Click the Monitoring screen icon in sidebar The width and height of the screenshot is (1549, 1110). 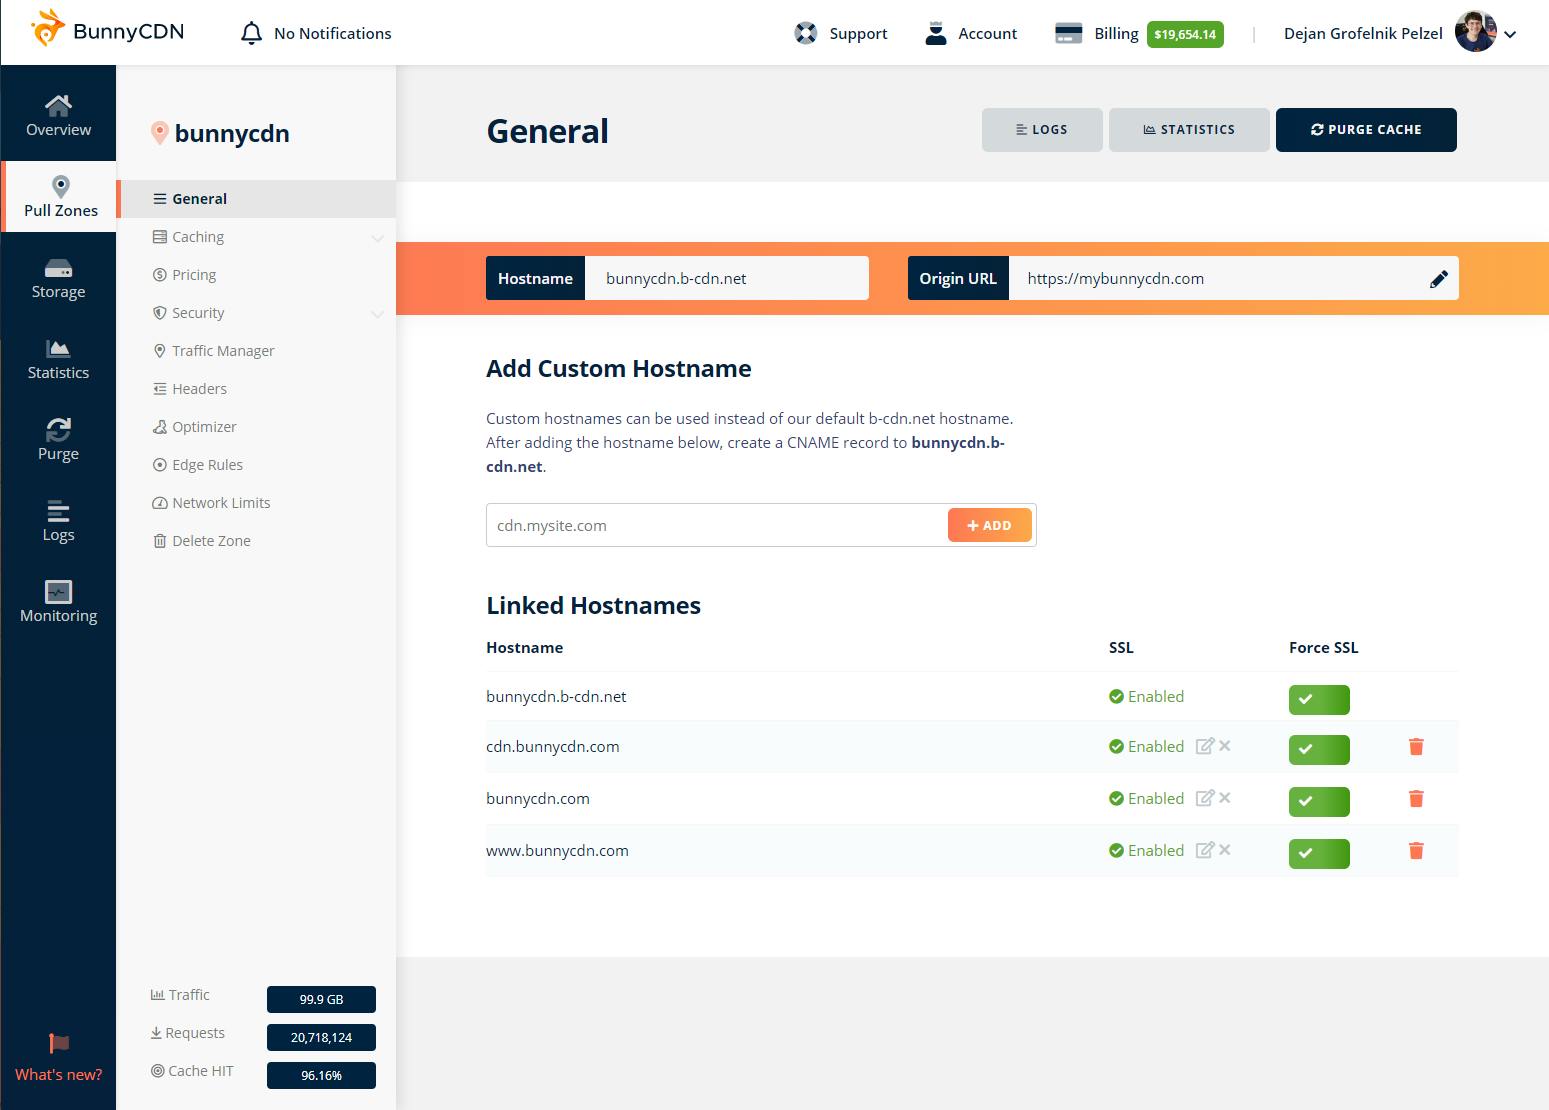point(59,592)
